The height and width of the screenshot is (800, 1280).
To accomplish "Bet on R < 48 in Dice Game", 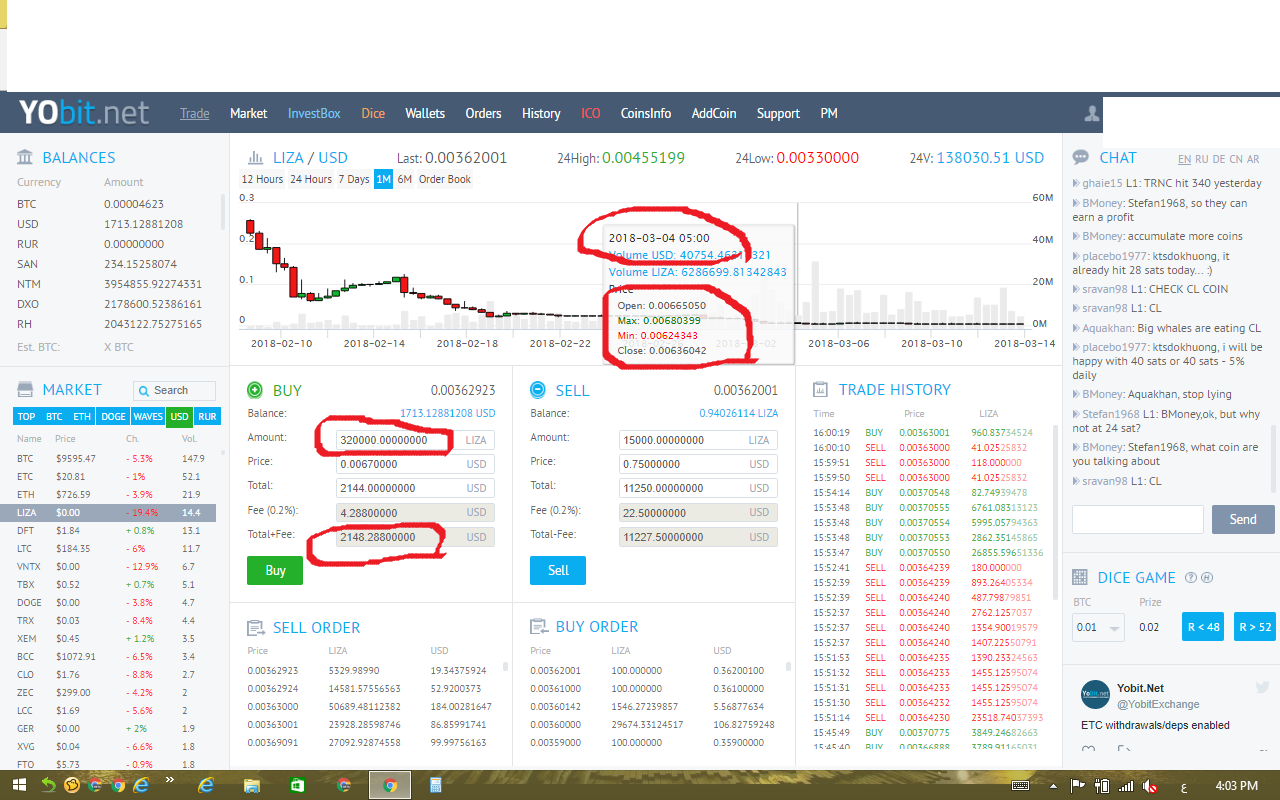I will (1203, 627).
